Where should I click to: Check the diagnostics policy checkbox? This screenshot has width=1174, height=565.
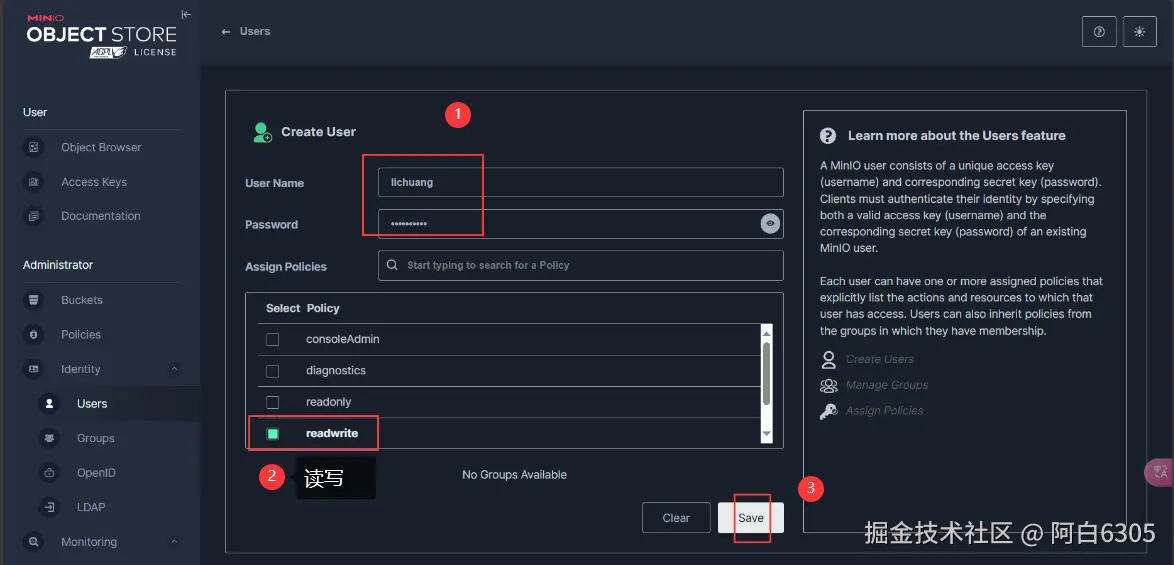tap(273, 371)
